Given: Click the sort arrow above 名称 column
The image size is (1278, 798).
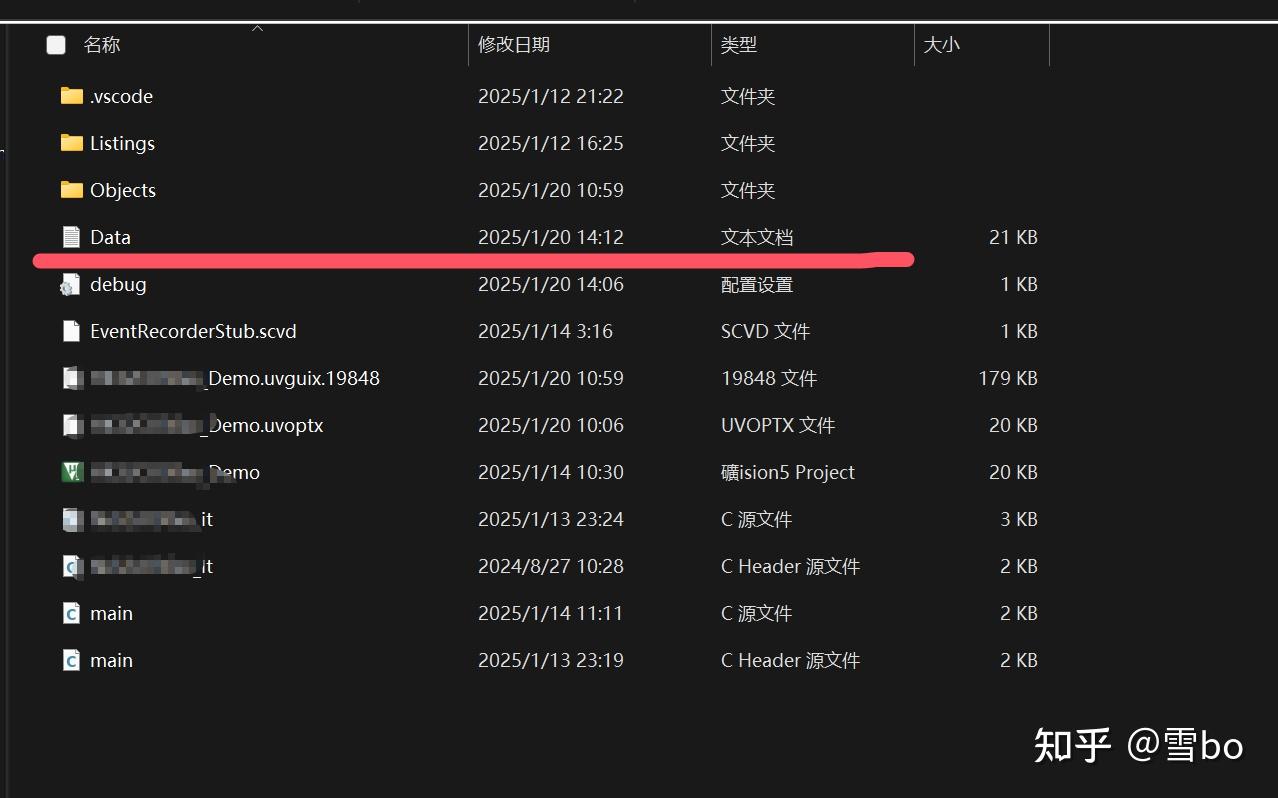Looking at the screenshot, I should pos(257,28).
